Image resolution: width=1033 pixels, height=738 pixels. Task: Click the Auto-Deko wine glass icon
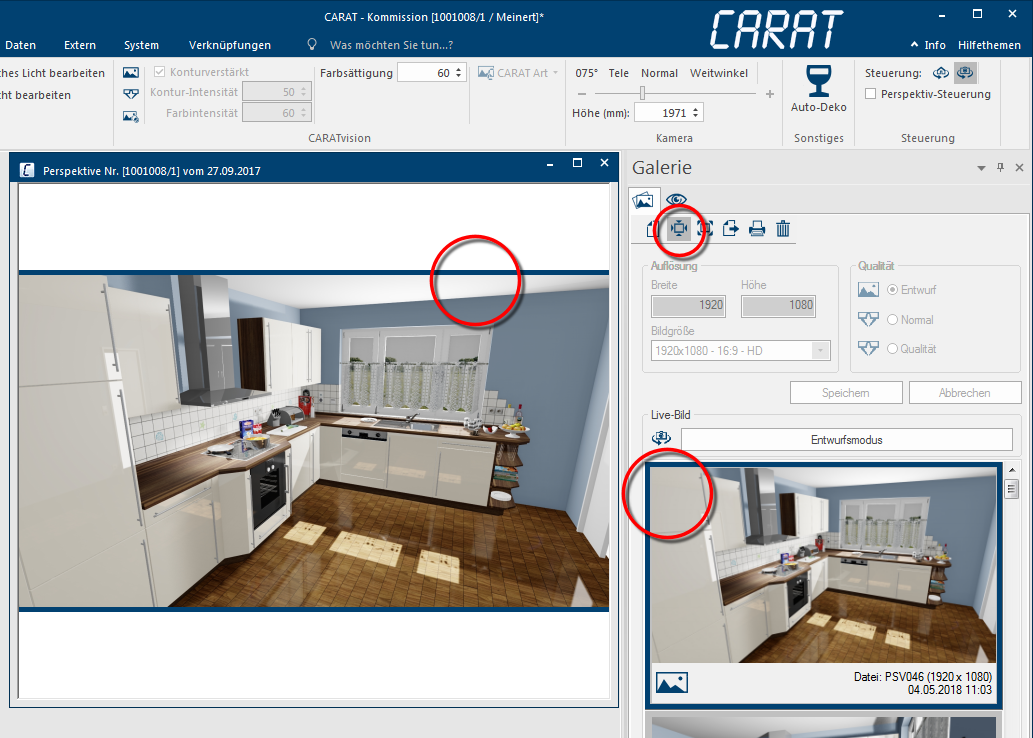(x=818, y=81)
